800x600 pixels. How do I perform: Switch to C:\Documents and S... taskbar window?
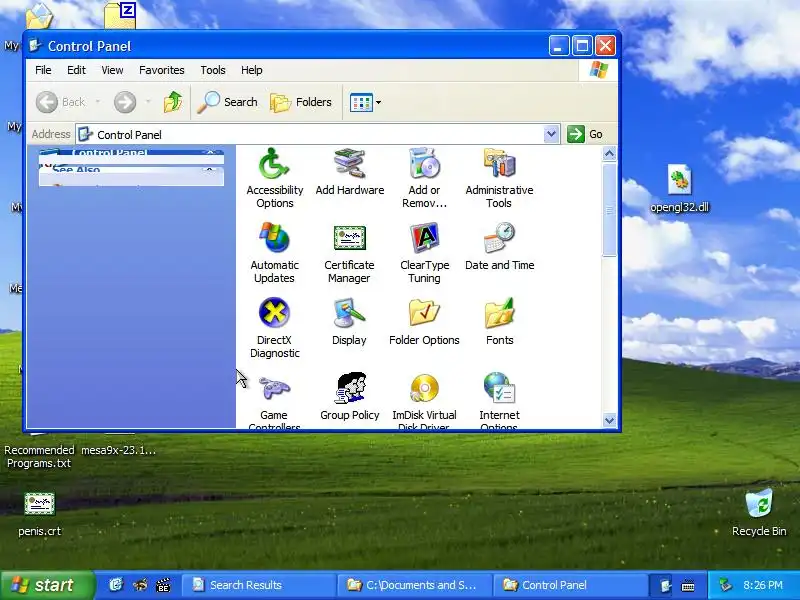[x=414, y=585]
